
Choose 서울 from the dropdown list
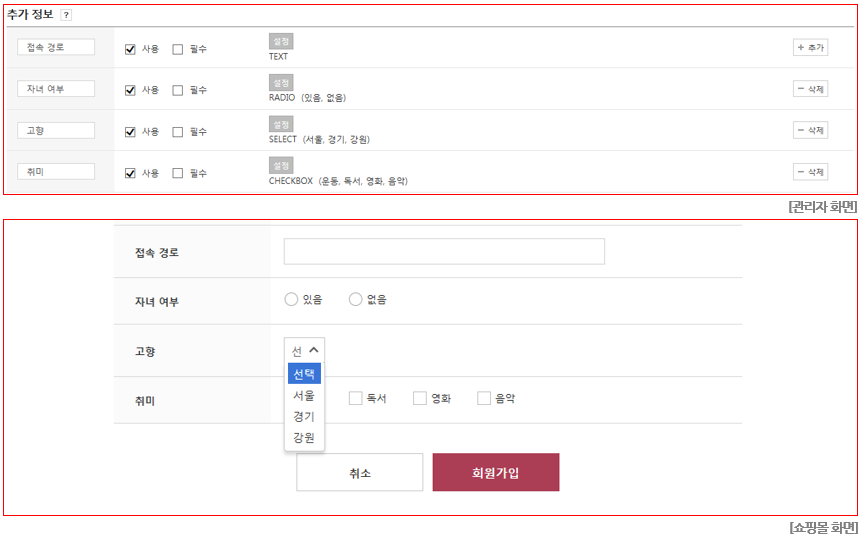(x=304, y=395)
